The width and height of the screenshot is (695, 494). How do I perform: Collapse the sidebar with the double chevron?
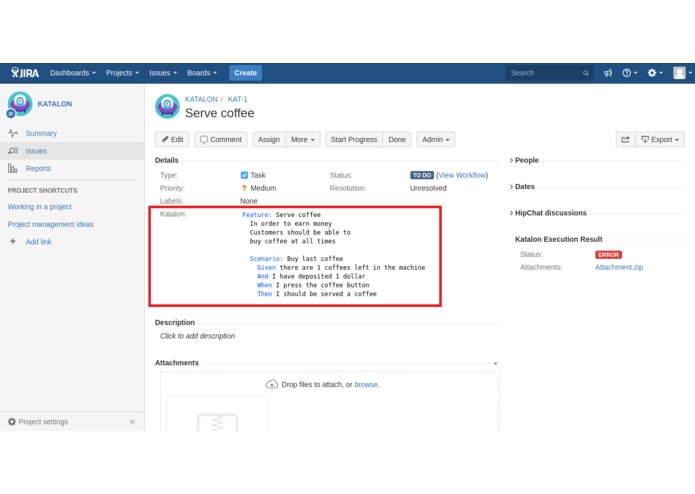[x=132, y=422]
